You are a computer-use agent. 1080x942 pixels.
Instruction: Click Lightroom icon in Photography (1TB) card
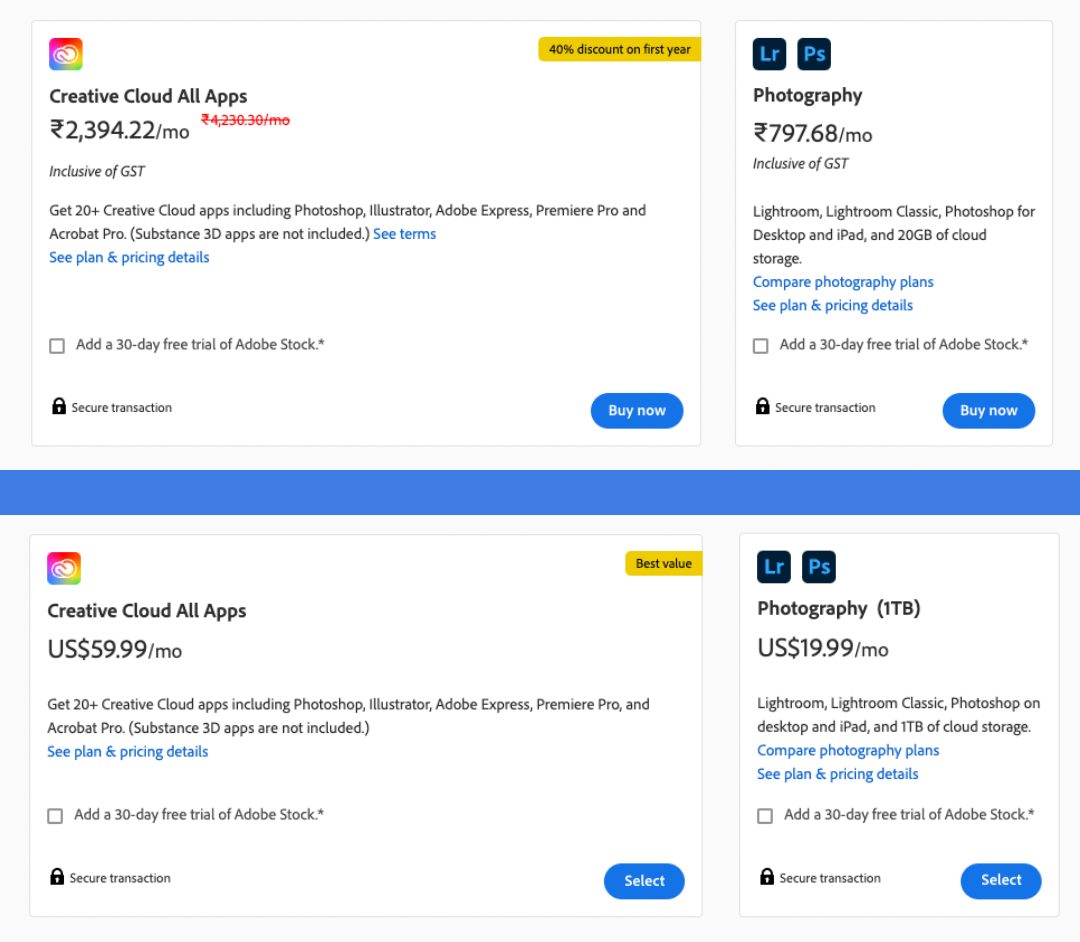coord(774,567)
